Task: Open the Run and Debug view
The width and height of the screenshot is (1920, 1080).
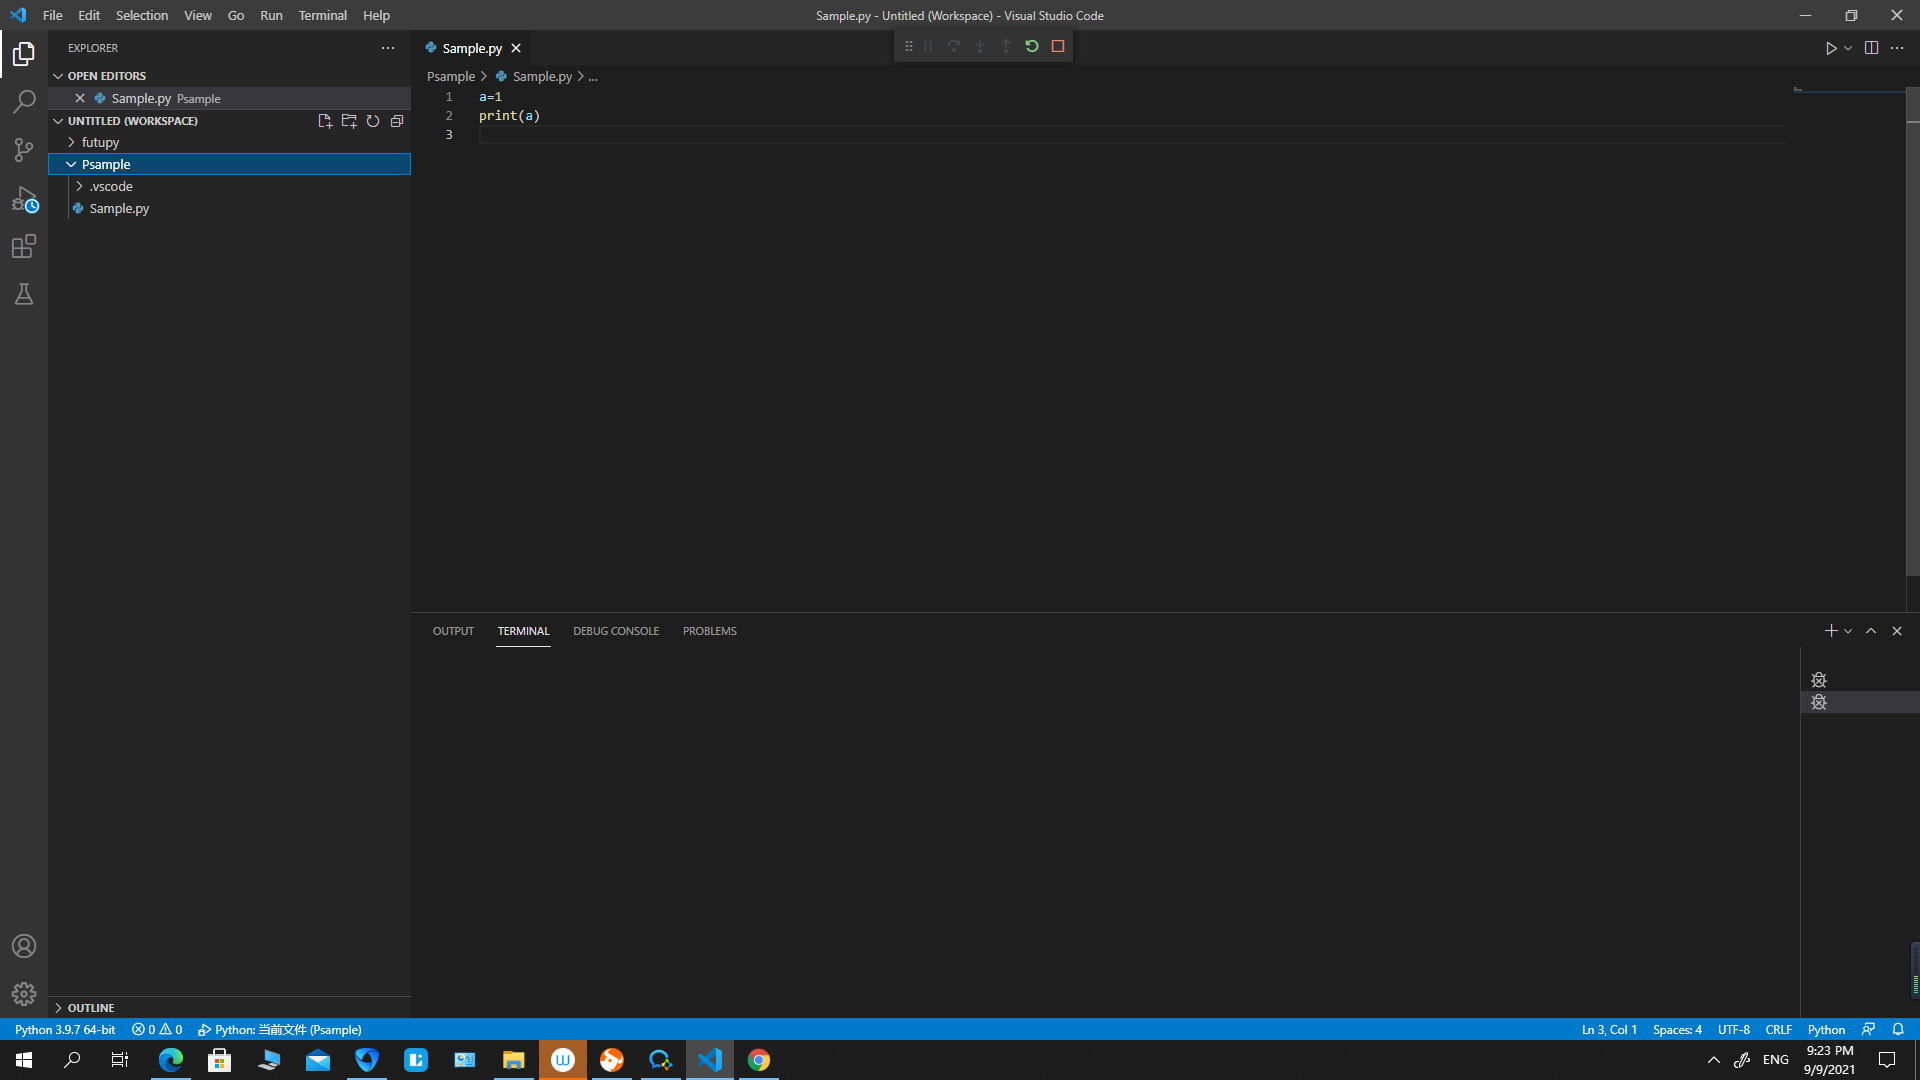Action: tap(24, 199)
